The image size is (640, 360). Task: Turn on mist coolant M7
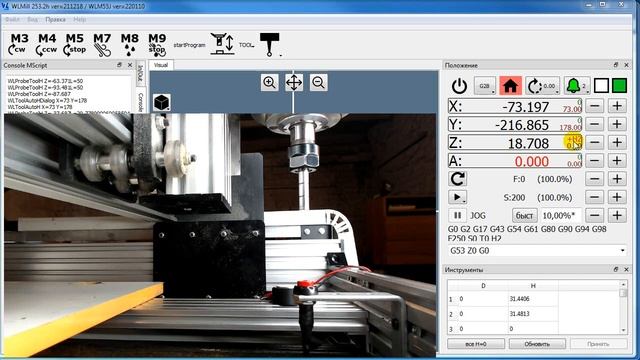tap(102, 44)
